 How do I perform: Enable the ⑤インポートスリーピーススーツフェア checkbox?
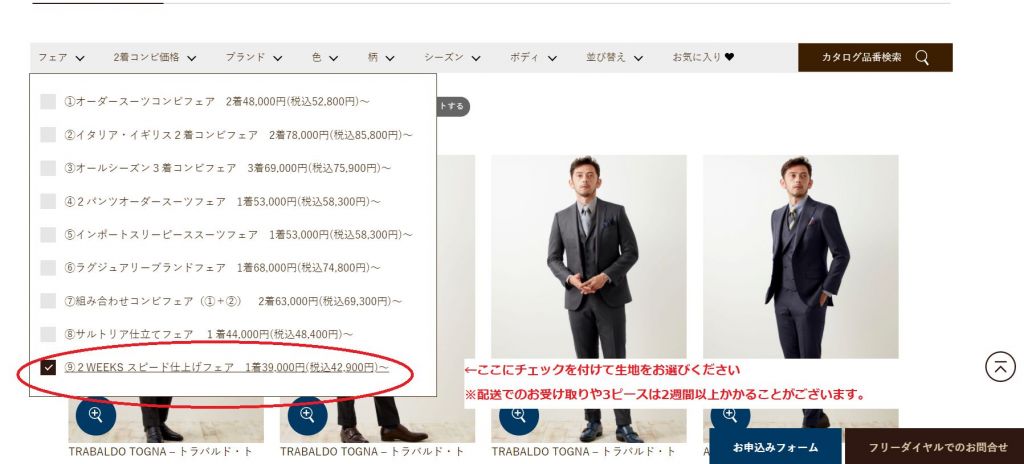[x=48, y=235]
